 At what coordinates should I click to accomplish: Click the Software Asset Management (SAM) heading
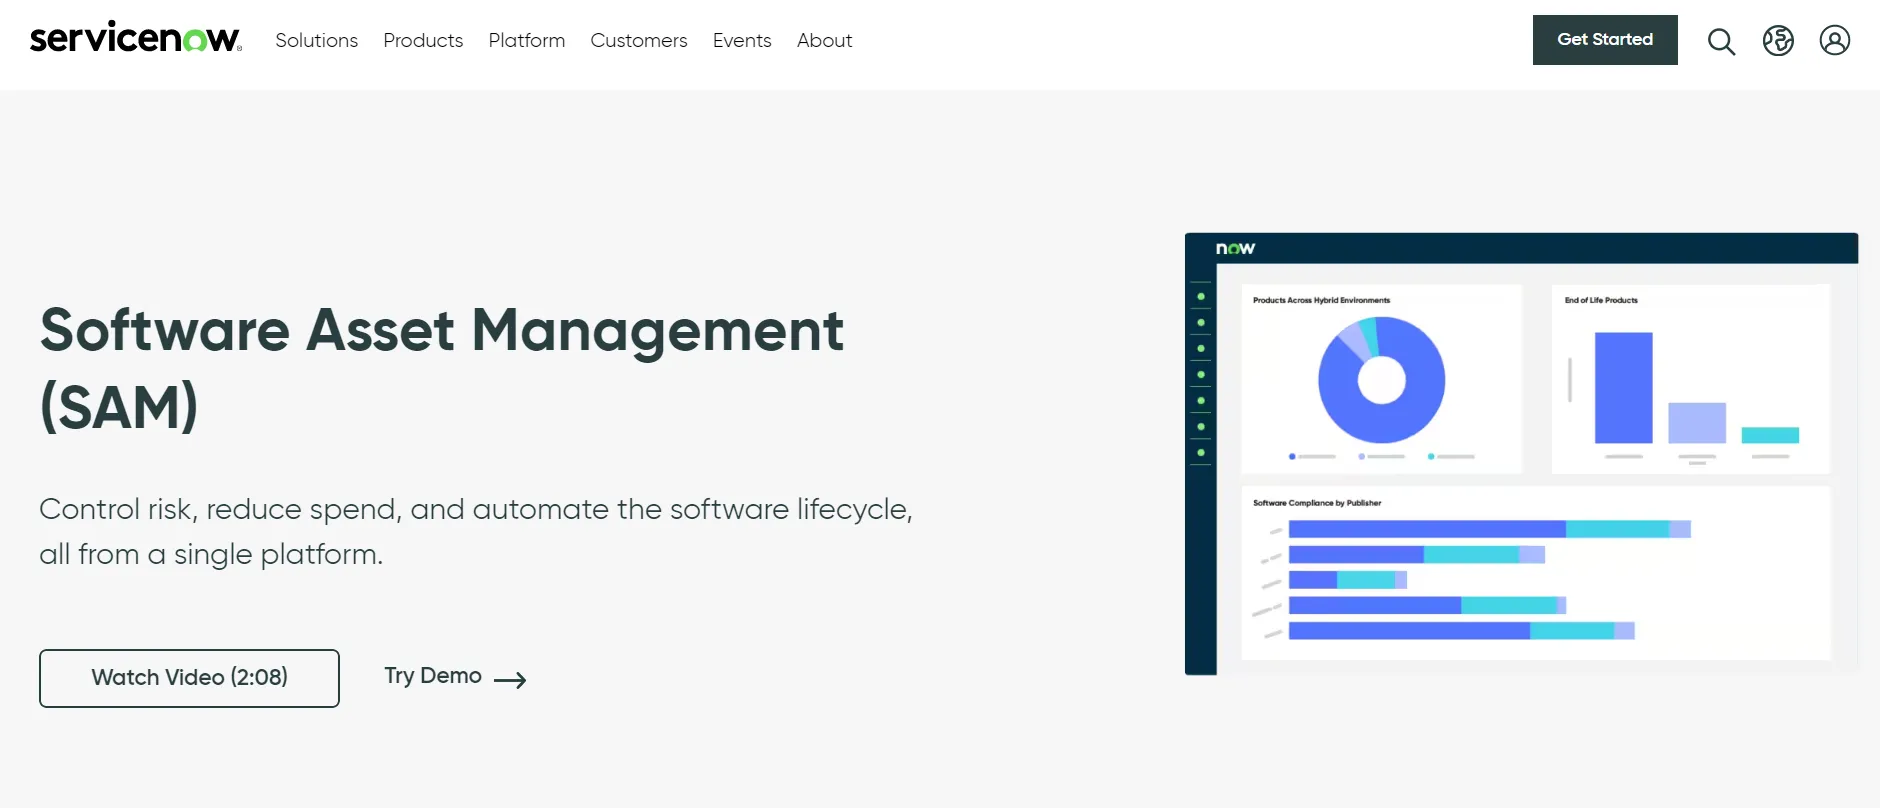point(442,368)
